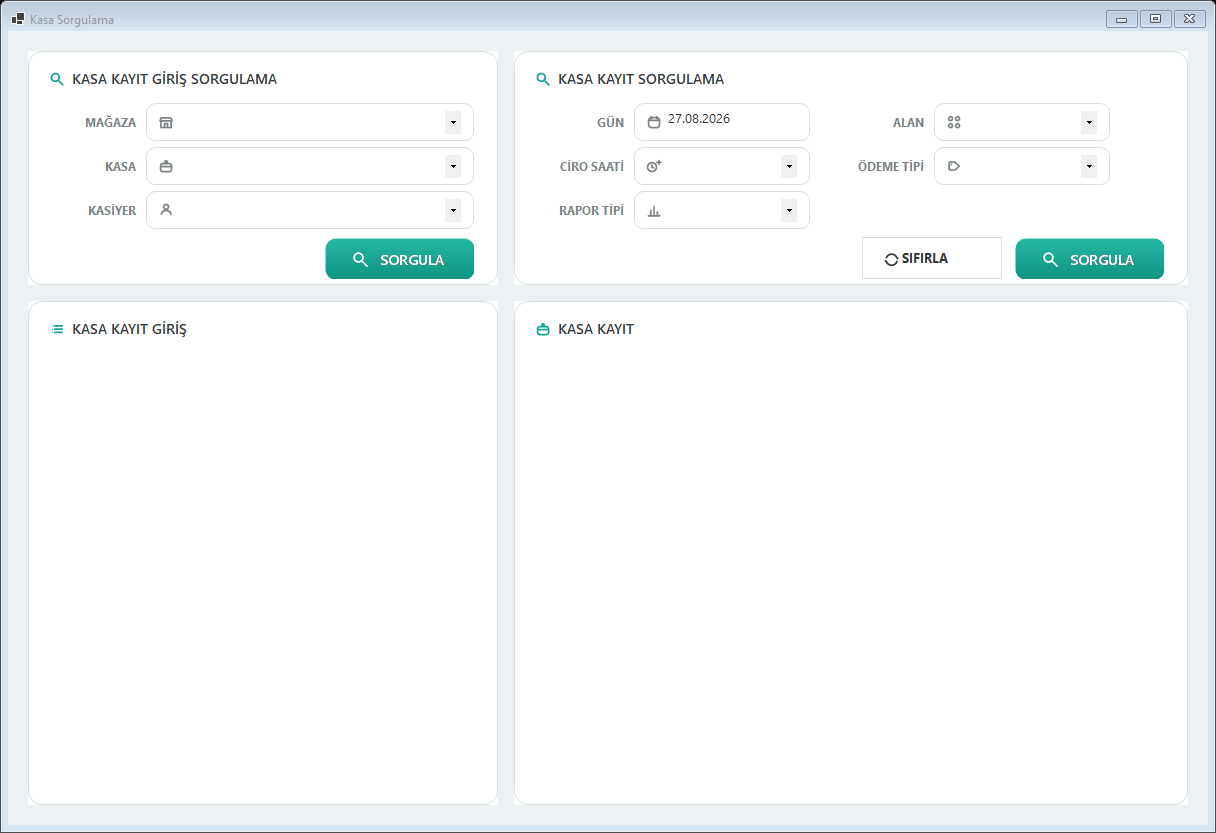Expand the ÖDEME TİPİ dropdown
This screenshot has width=1216, height=833.
[x=1089, y=166]
